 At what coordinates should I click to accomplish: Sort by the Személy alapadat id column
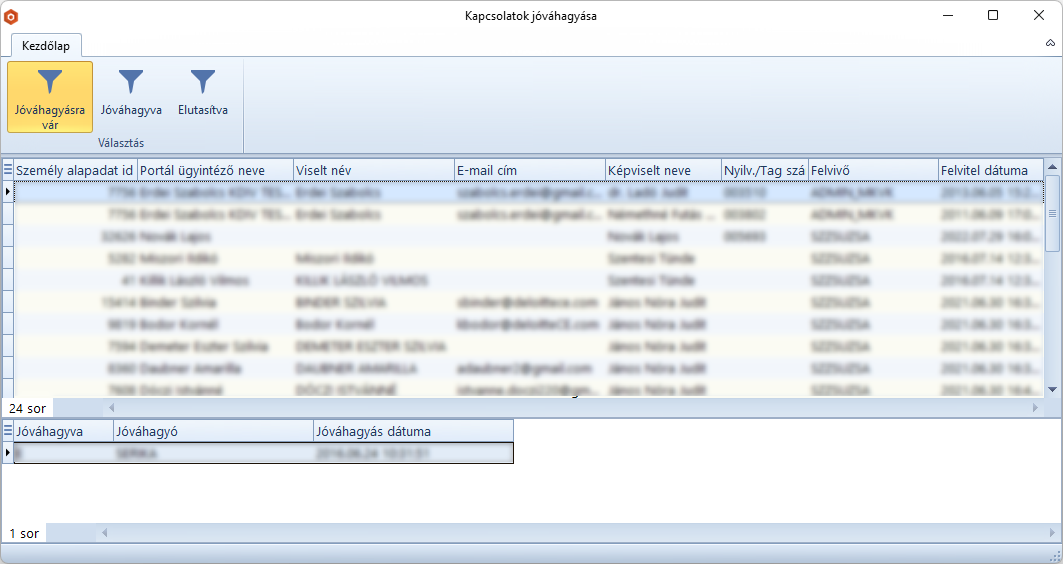(x=75, y=170)
